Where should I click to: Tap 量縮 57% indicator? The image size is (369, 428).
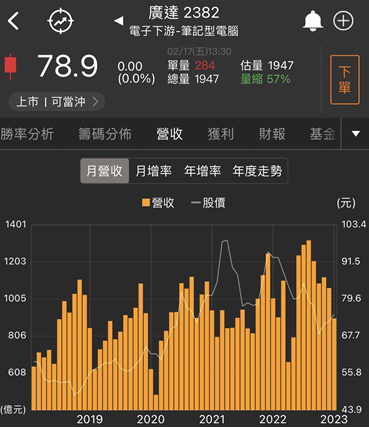265,79
